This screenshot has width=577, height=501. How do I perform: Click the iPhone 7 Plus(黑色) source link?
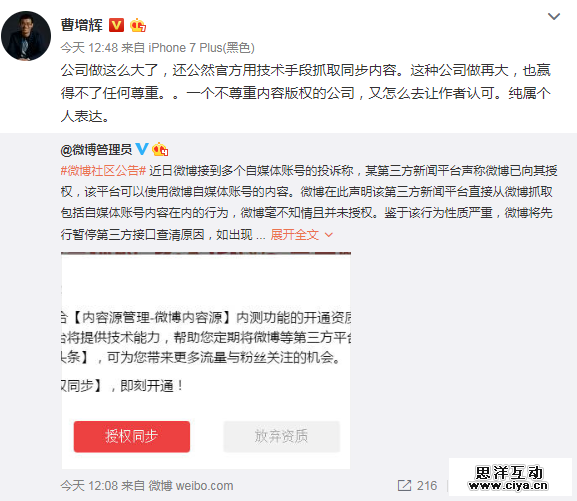(x=201, y=47)
